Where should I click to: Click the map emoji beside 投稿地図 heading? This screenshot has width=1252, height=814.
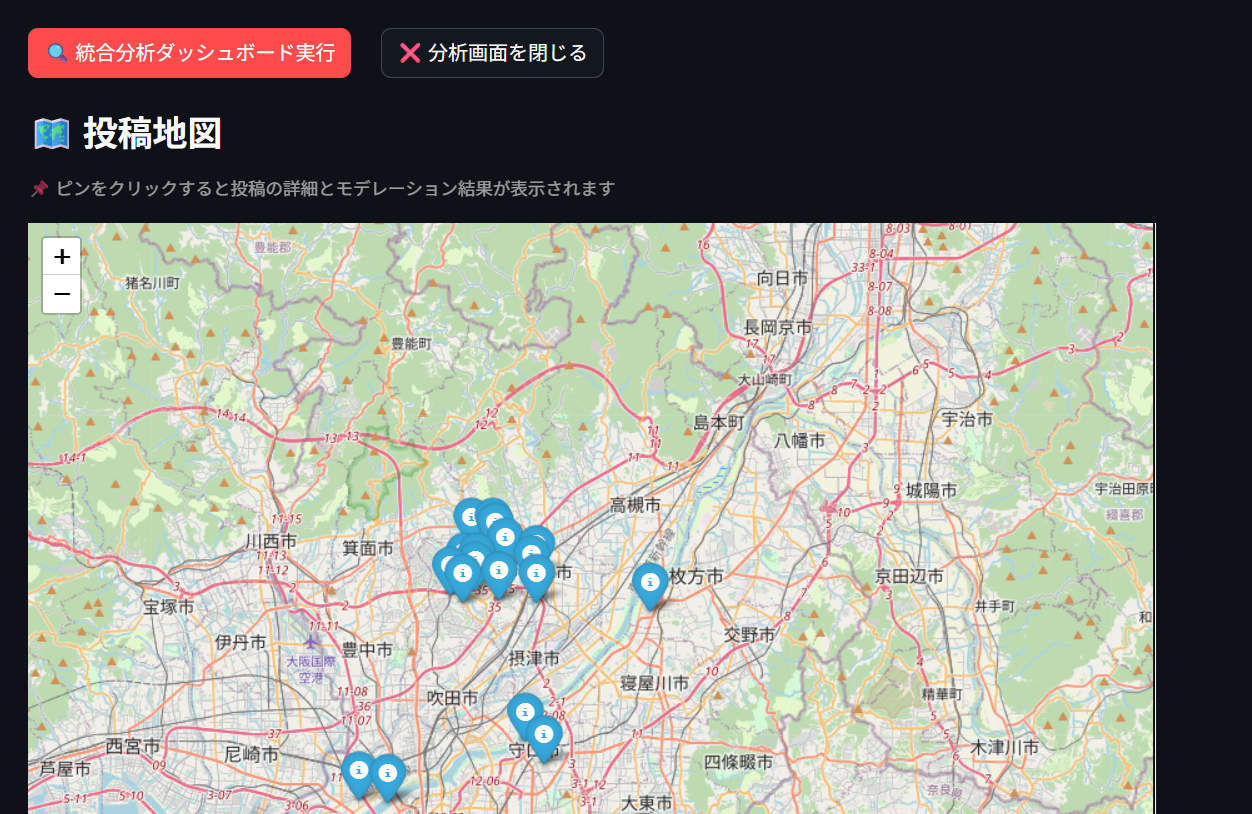pos(51,133)
